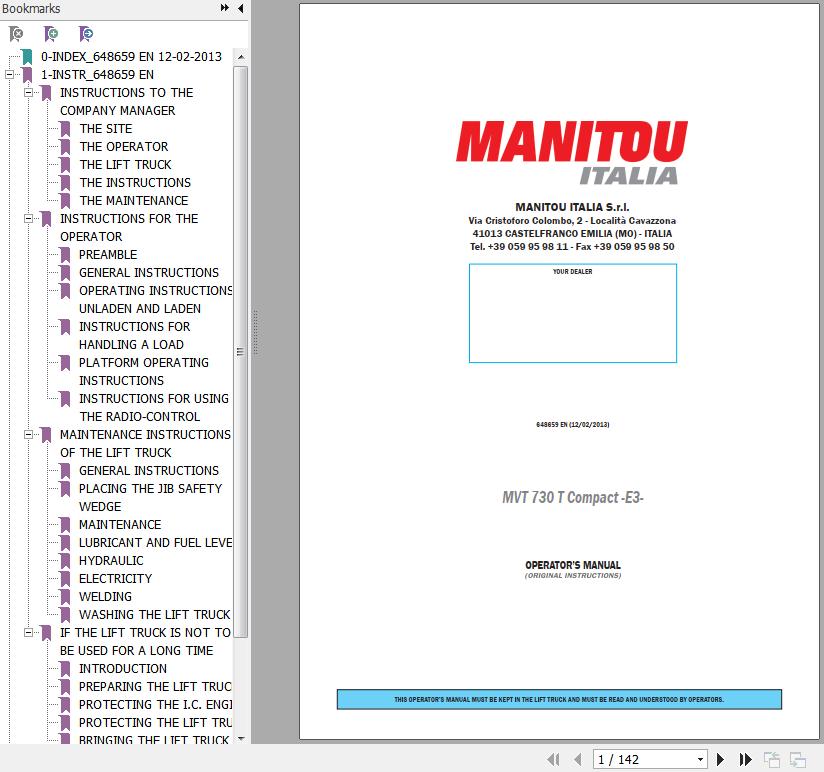The image size is (824, 772).
Task: Open LUBRICANT AND FUEL LEVELS bookmark
Action: (156, 543)
